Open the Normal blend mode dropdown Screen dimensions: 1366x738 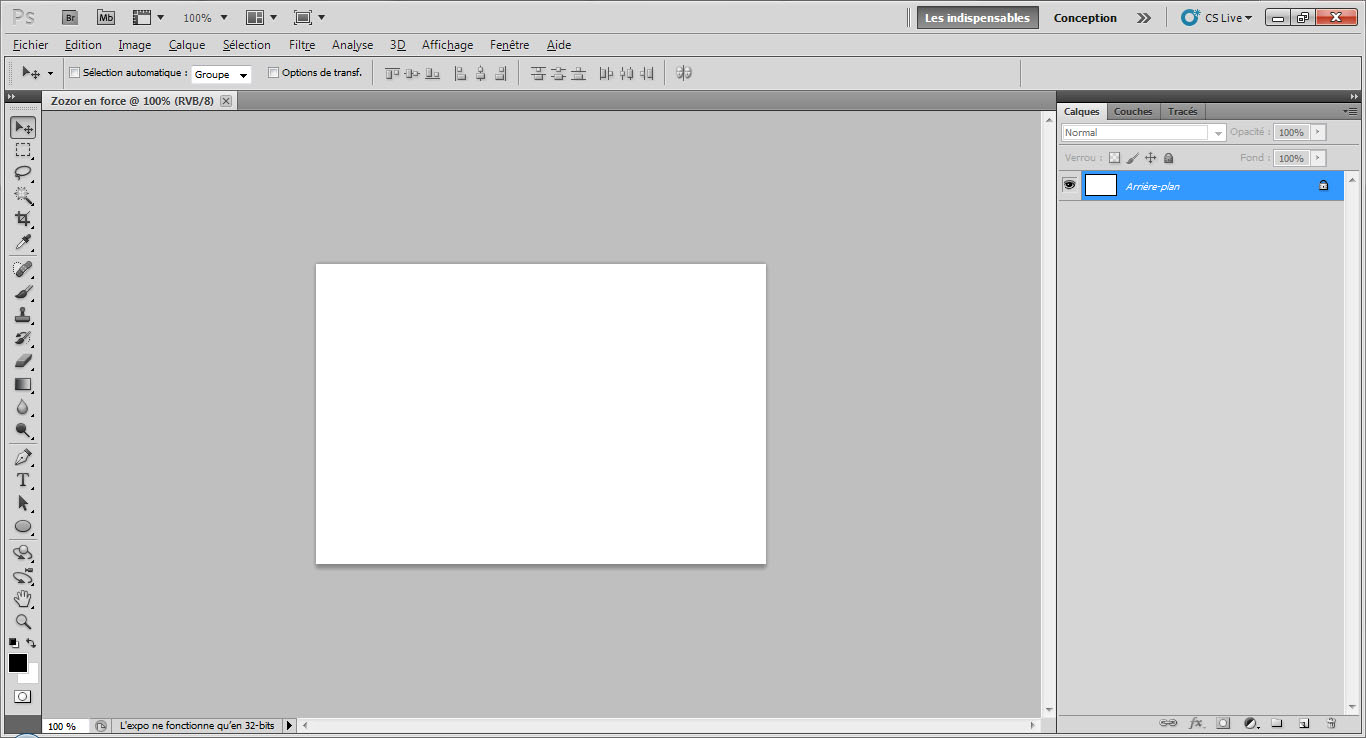[x=1143, y=132]
